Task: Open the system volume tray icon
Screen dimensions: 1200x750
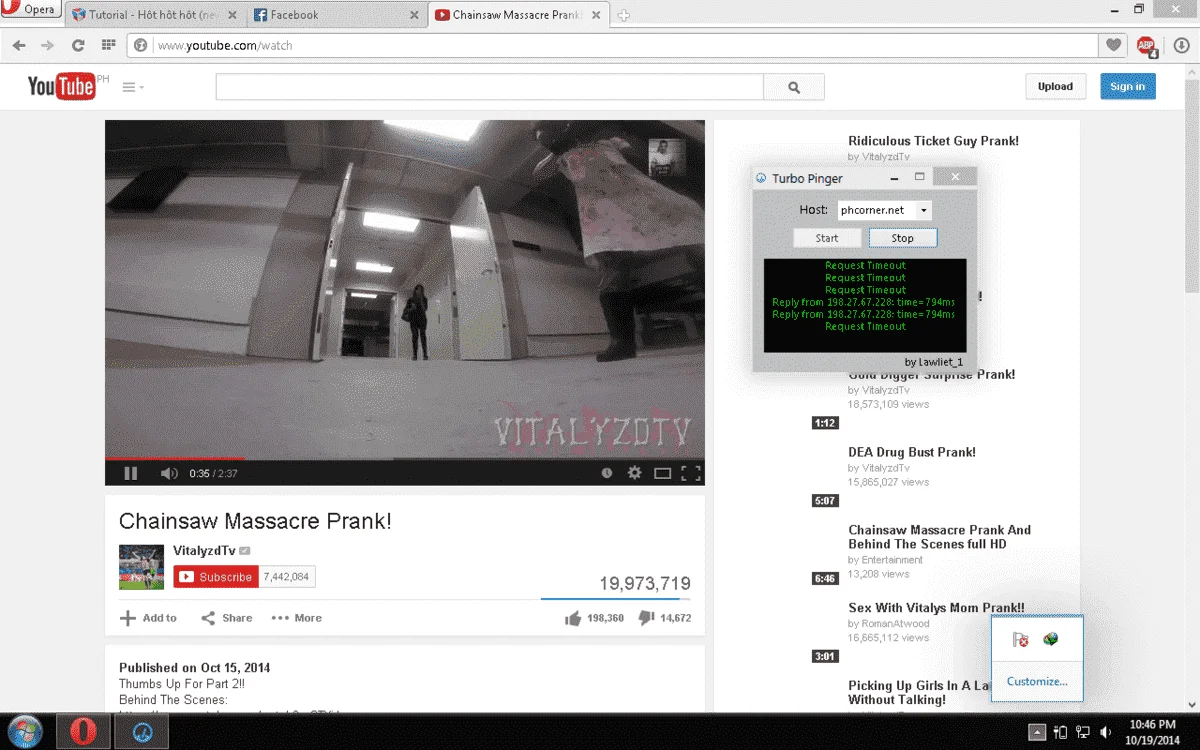Action: click(1105, 733)
